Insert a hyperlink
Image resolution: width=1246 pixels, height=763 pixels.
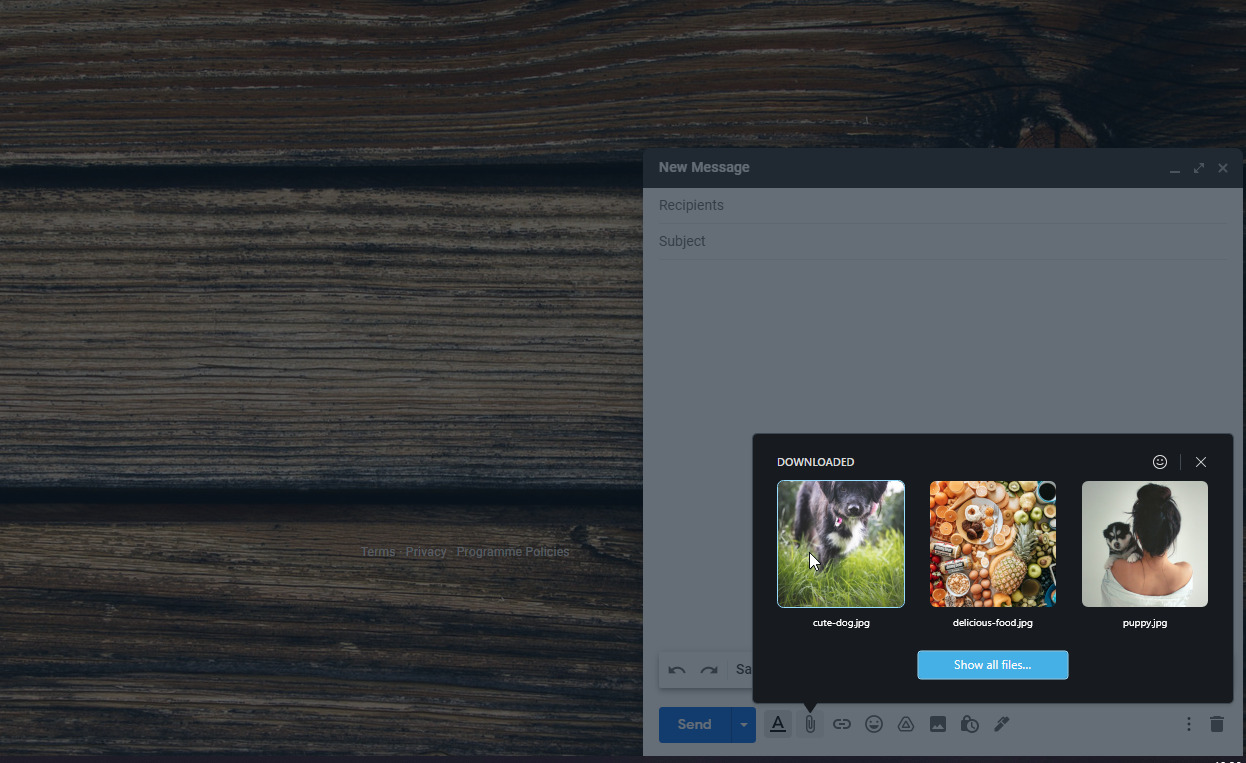click(x=842, y=723)
